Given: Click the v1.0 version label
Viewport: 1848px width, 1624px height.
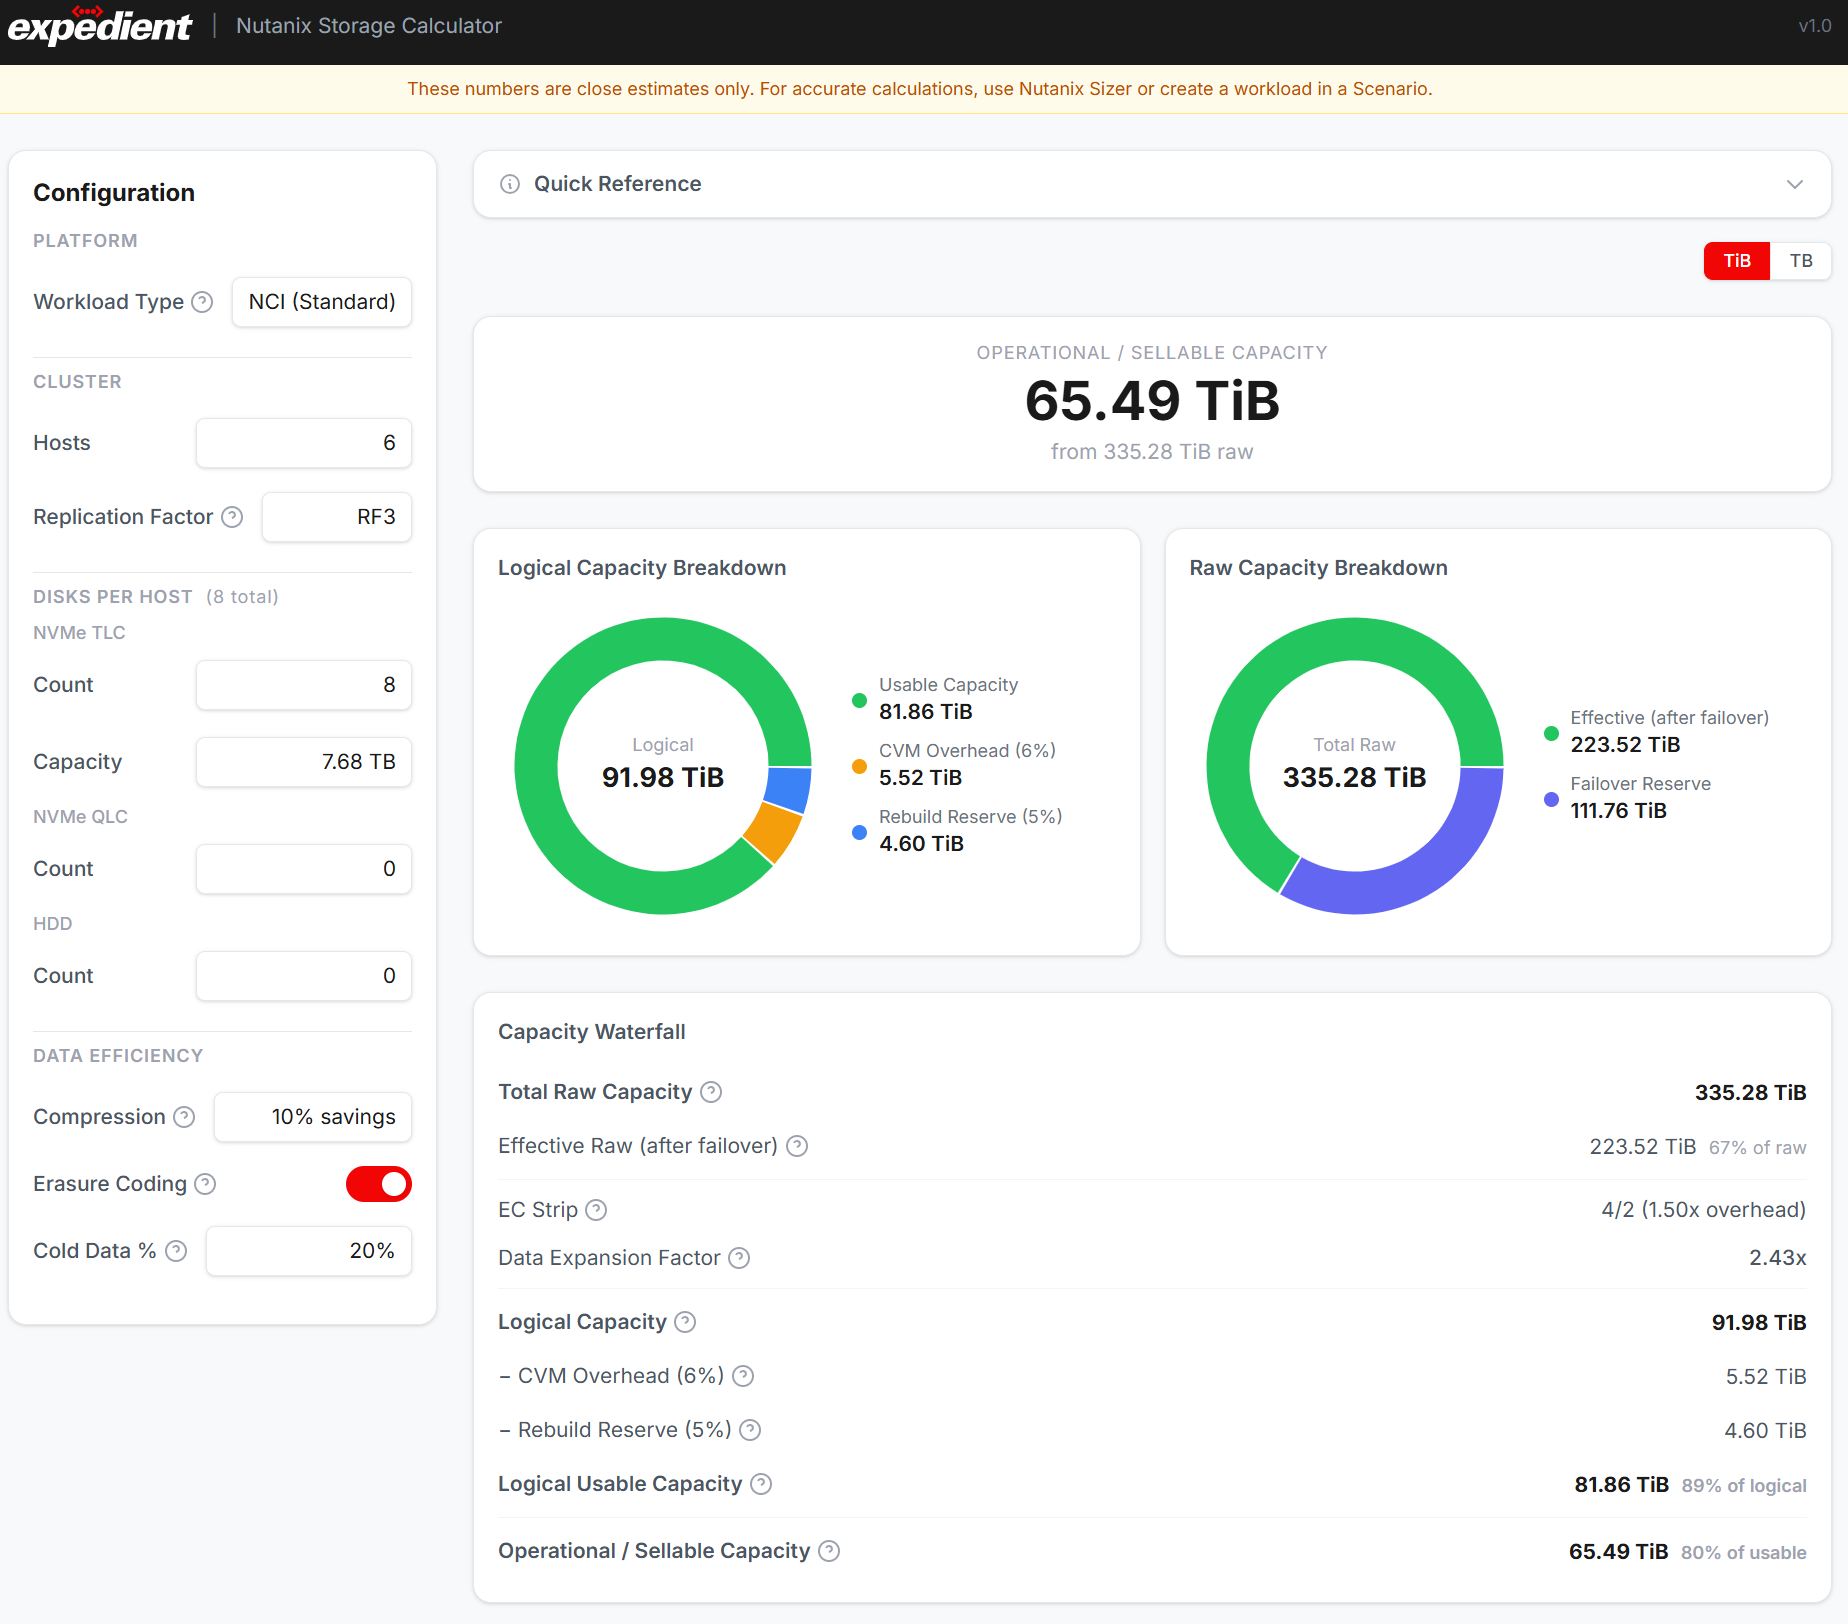Looking at the screenshot, I should click(1814, 26).
